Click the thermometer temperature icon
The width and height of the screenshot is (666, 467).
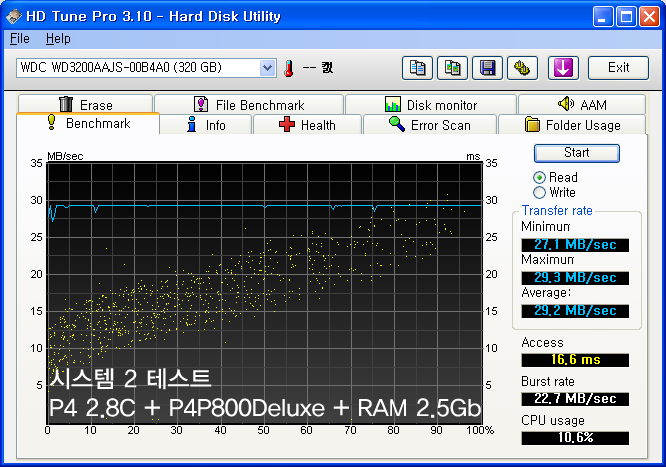pos(289,68)
